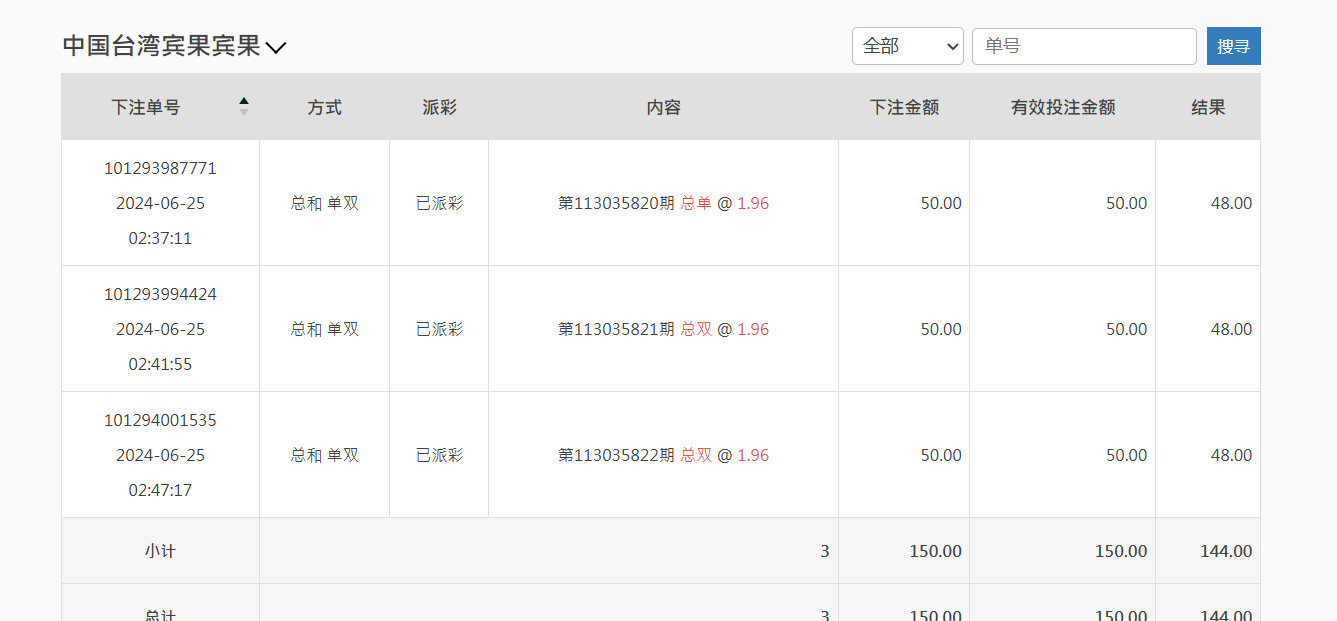Click the 第113035820期 总单 bet content
This screenshot has height=621, width=1337.
tap(663, 203)
